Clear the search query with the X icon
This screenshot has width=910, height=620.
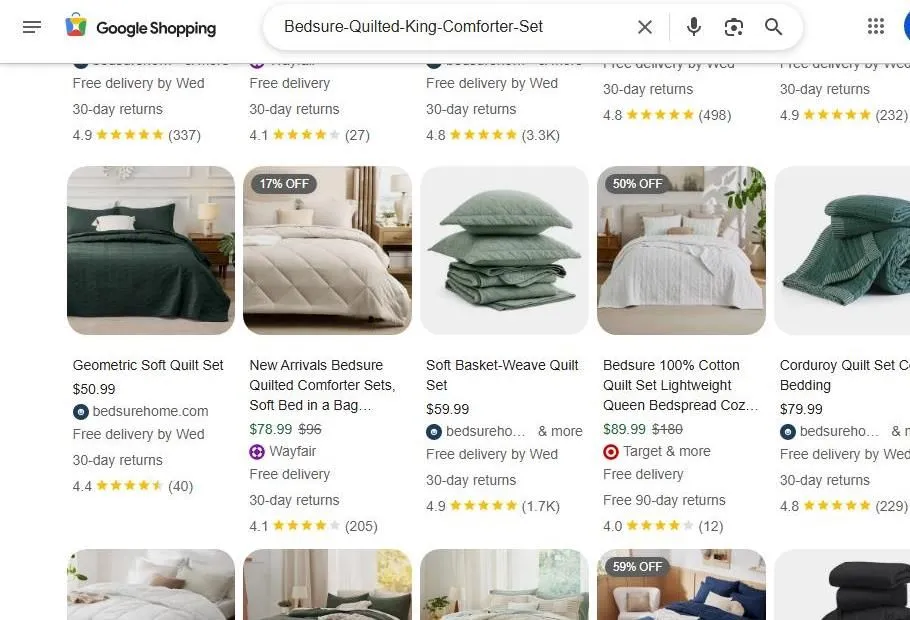(645, 27)
